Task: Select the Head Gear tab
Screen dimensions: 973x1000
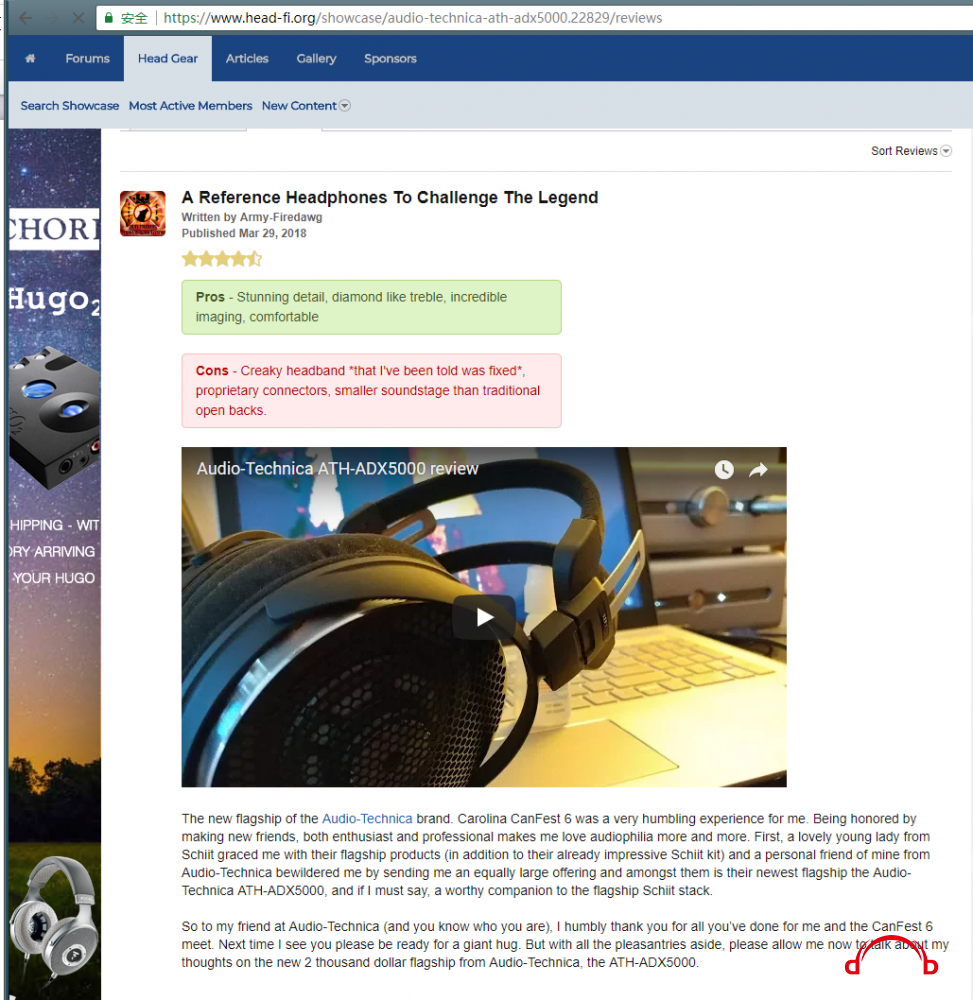Action: pos(168,59)
